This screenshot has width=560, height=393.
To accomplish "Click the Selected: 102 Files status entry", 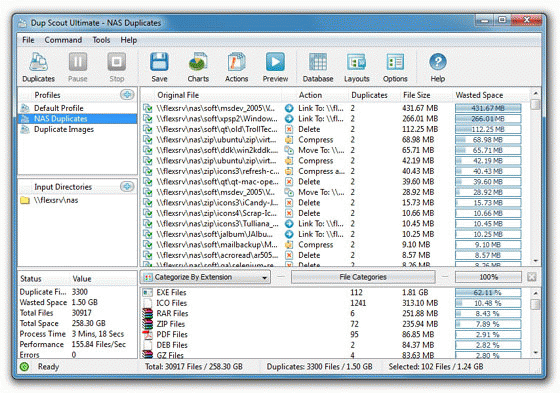I will (x=436, y=367).
